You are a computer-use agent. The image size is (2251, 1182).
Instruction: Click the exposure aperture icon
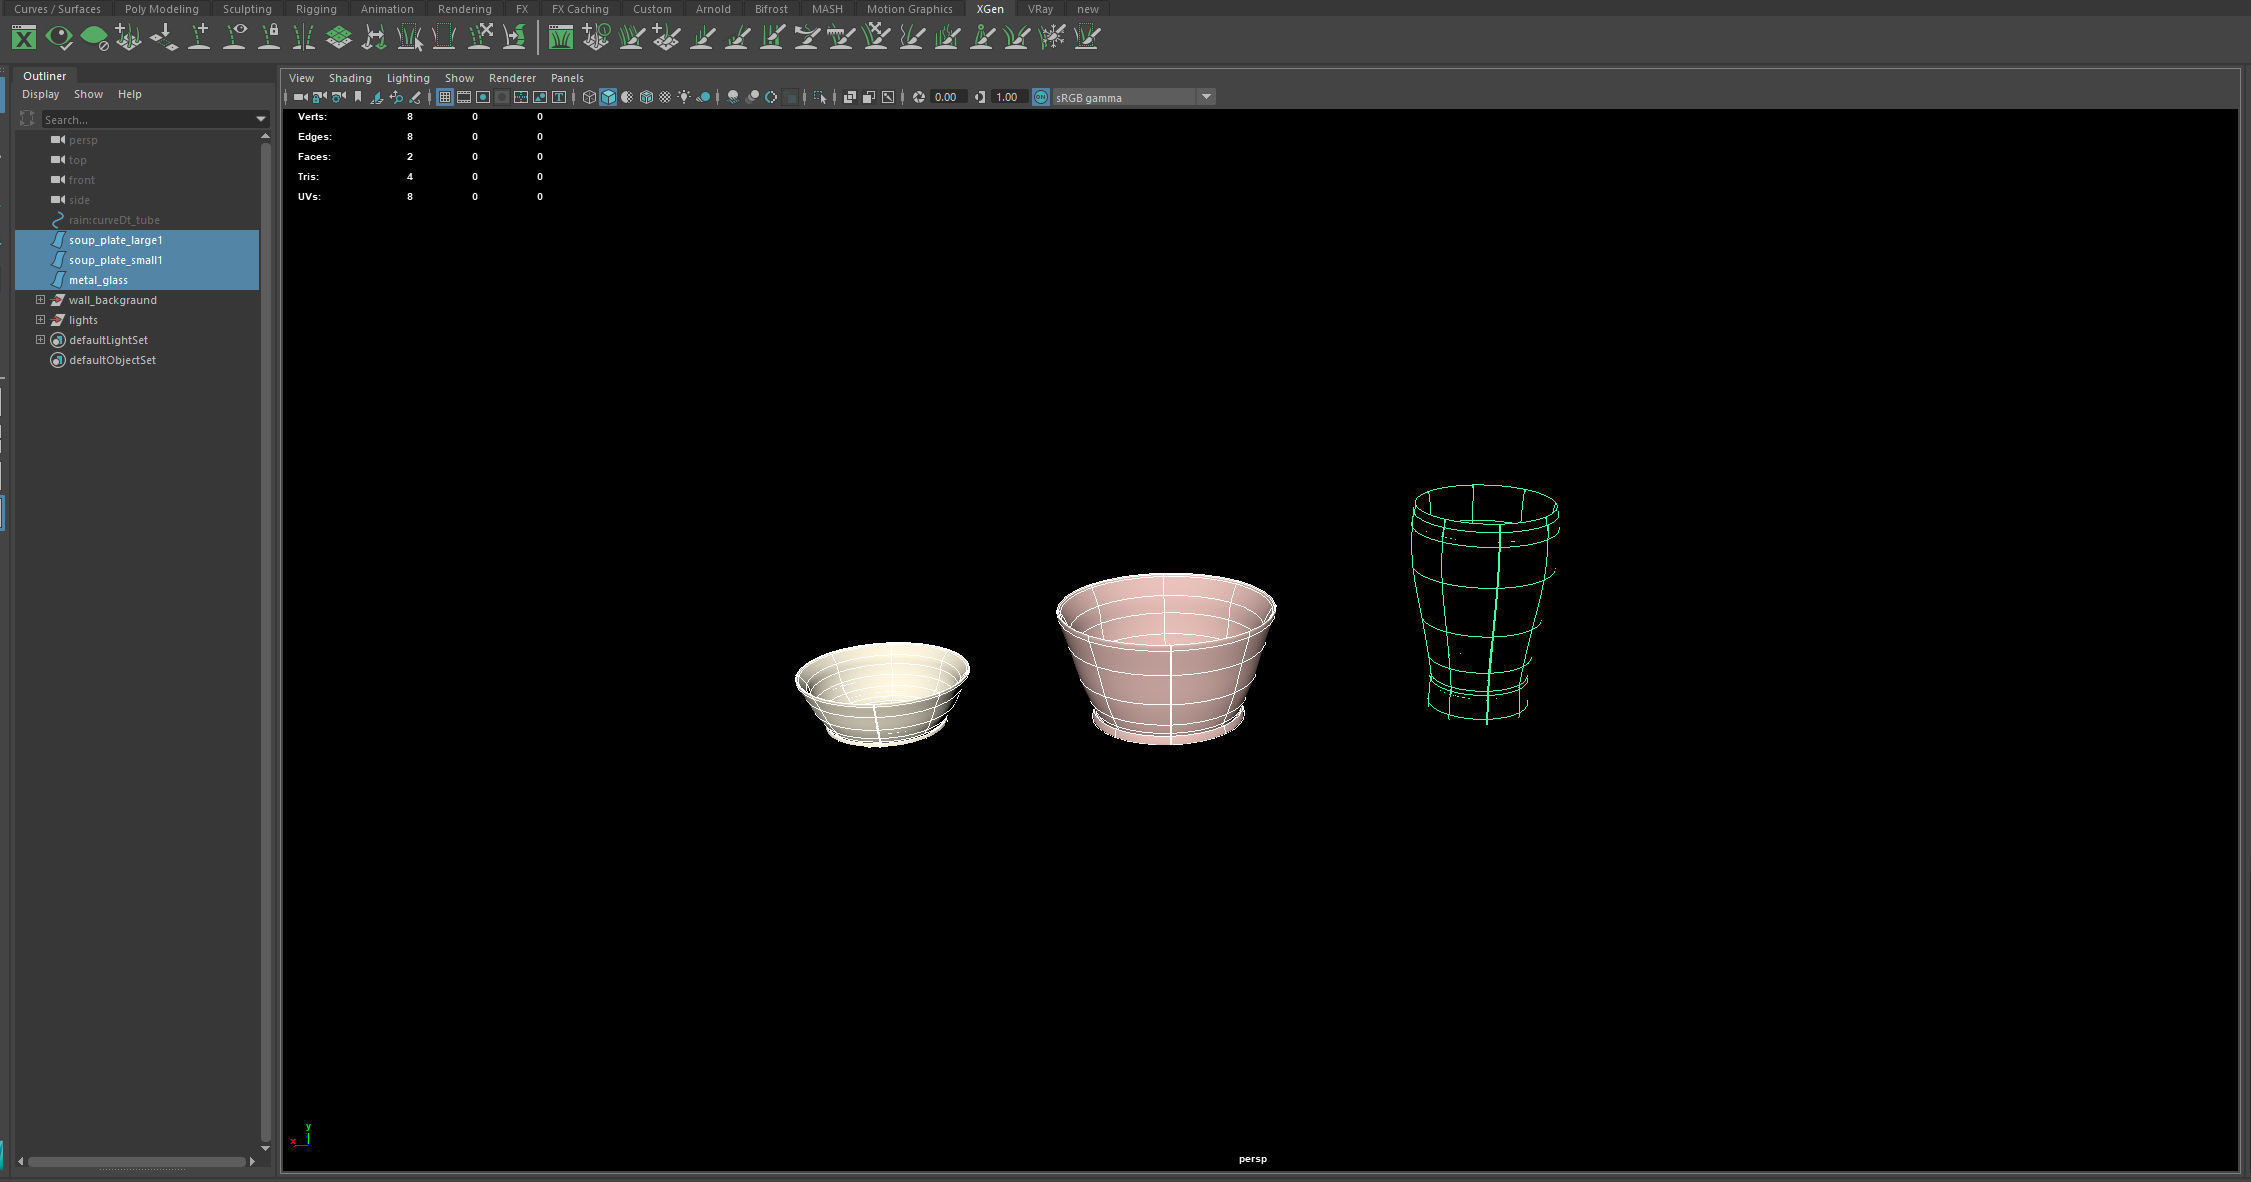click(918, 97)
